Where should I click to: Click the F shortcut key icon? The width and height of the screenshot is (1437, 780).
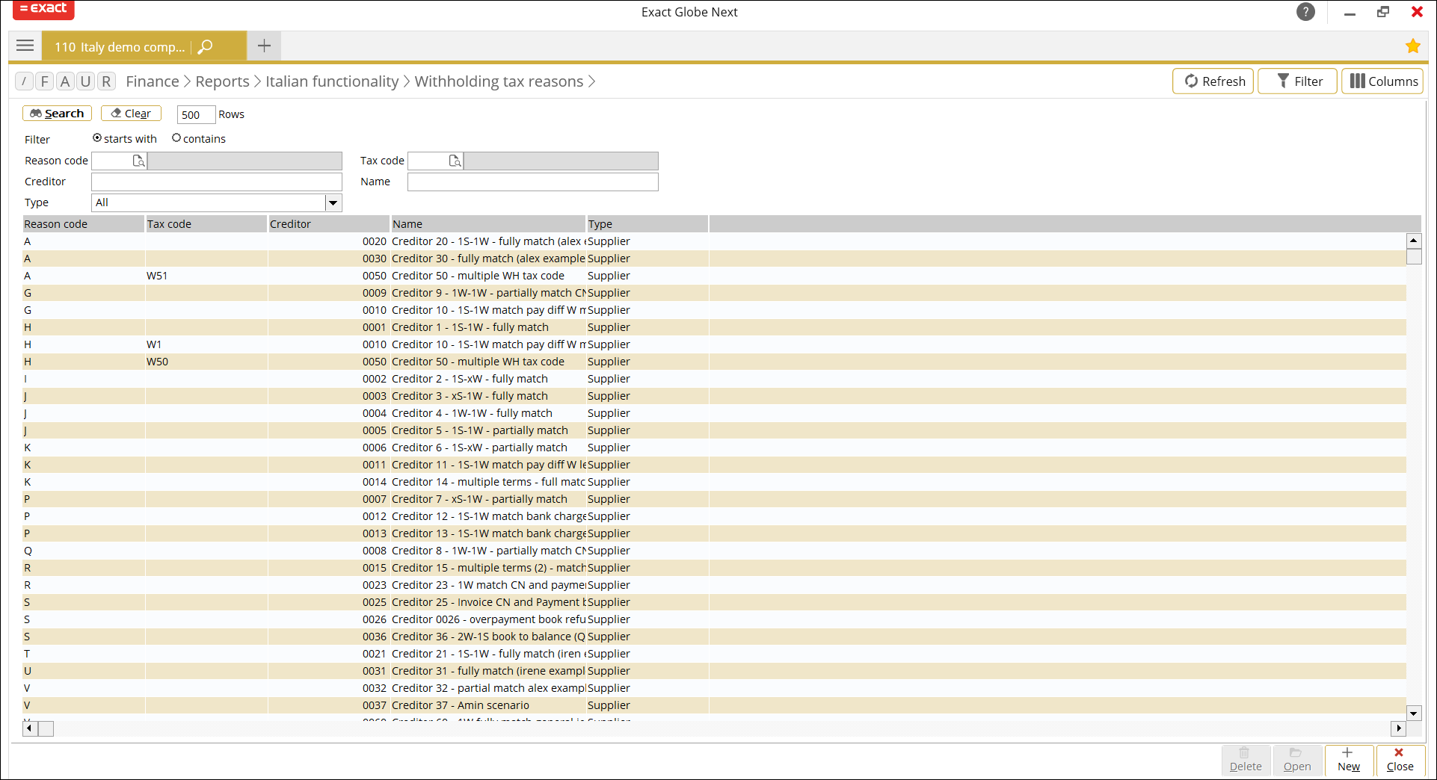44,82
